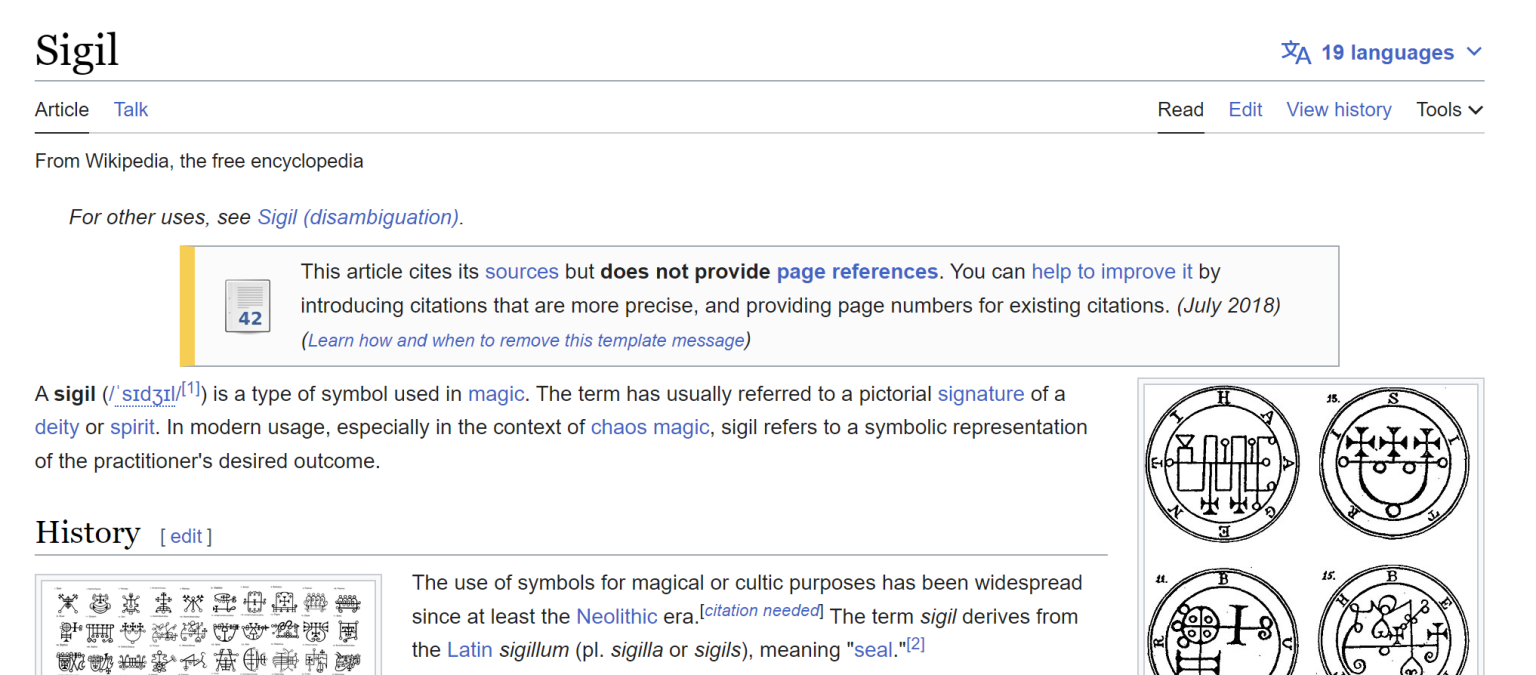The image size is (1536, 675).
Task: Select the Read tab
Action: click(x=1180, y=110)
